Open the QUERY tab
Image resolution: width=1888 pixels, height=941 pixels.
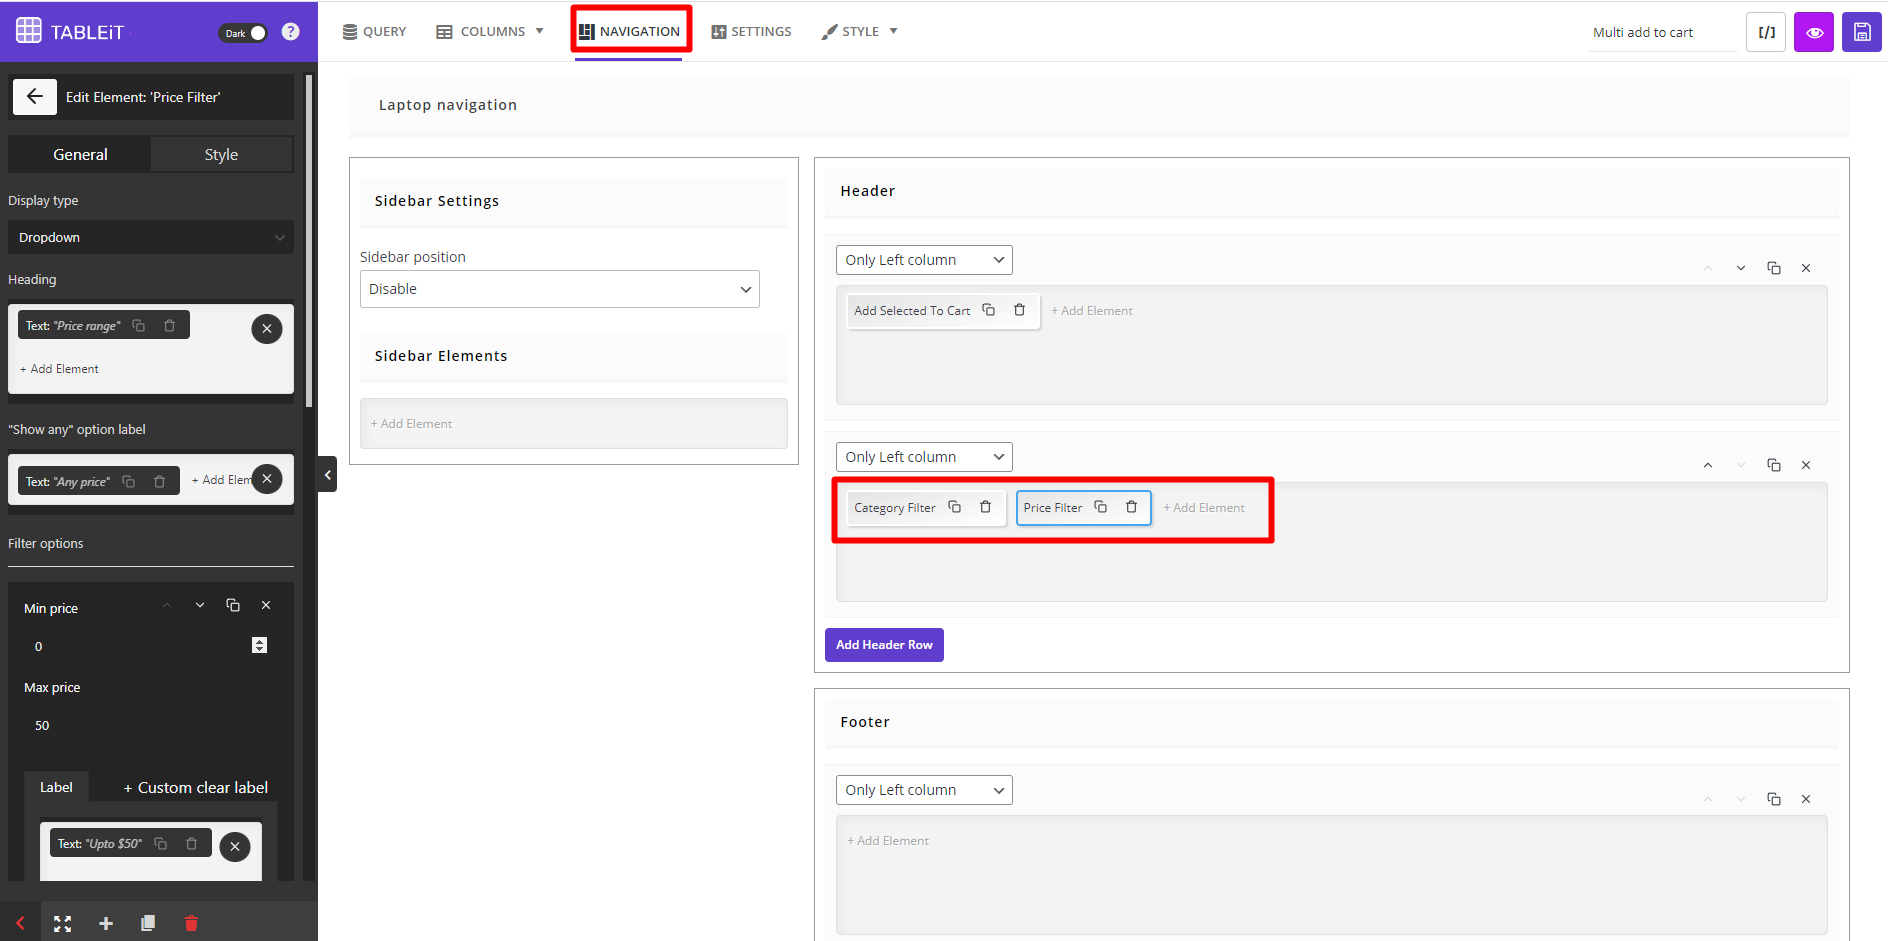point(374,32)
